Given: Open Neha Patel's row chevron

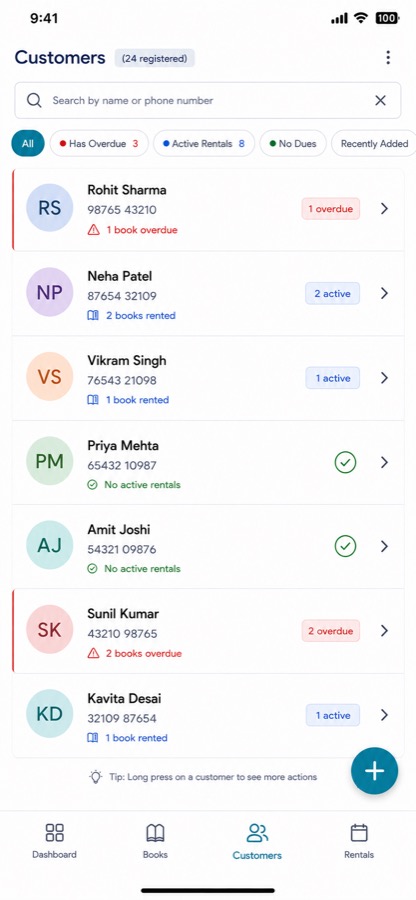Looking at the screenshot, I should [x=384, y=293].
